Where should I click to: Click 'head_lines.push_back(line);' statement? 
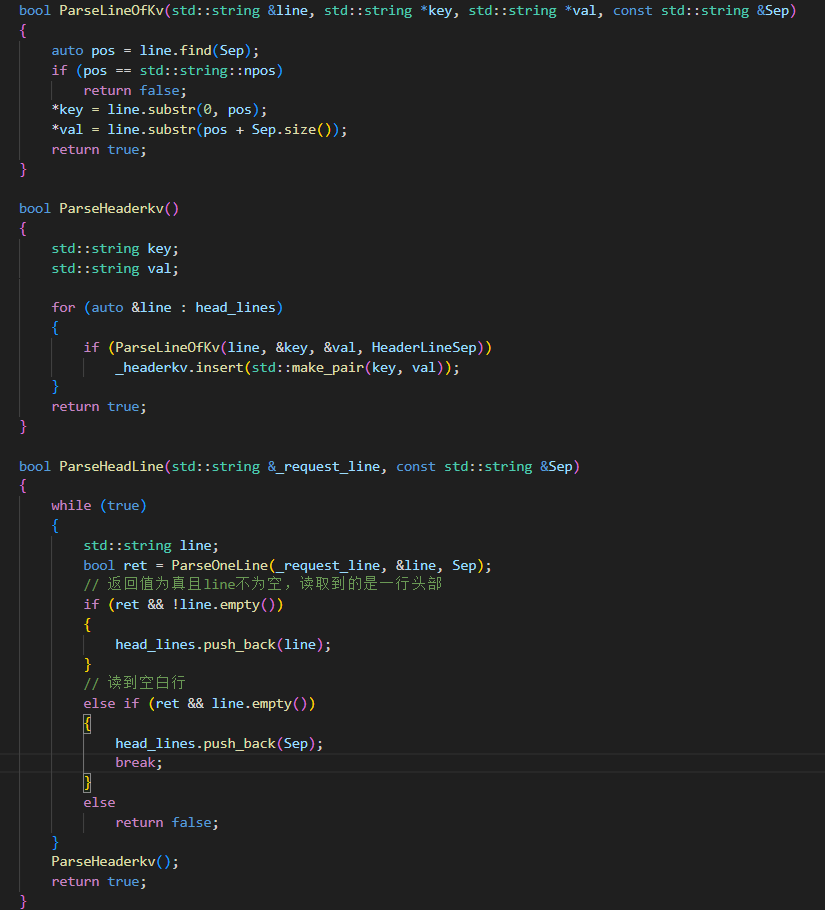(223, 644)
